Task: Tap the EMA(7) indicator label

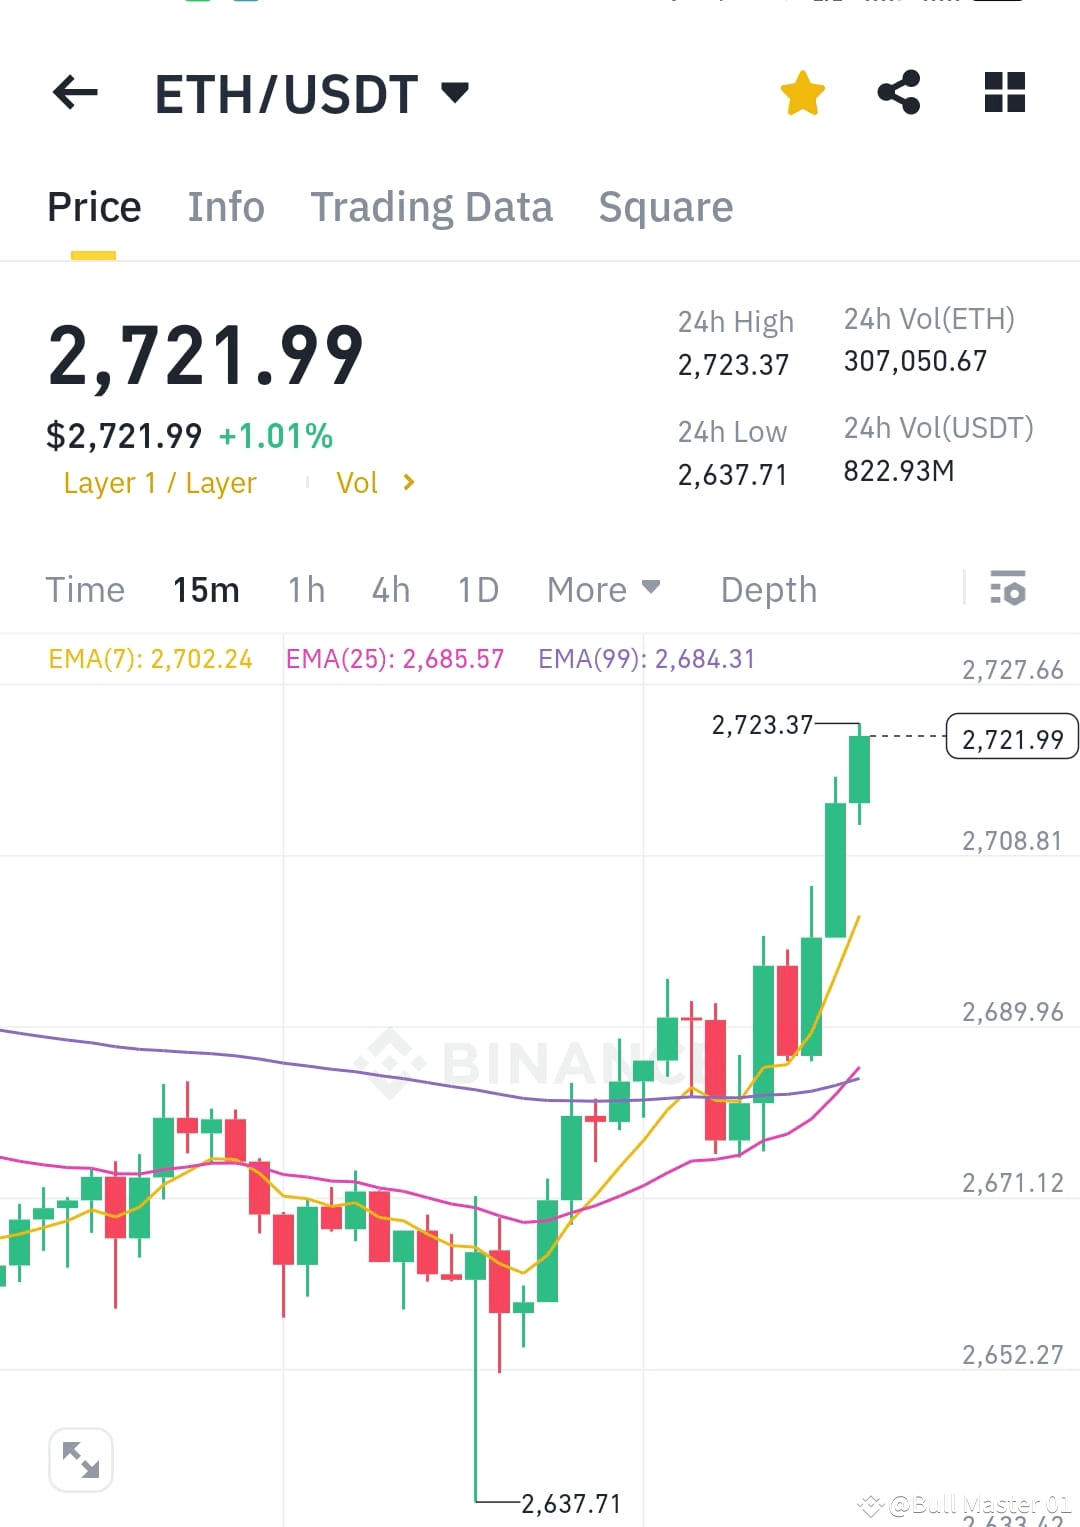Action: point(150,659)
